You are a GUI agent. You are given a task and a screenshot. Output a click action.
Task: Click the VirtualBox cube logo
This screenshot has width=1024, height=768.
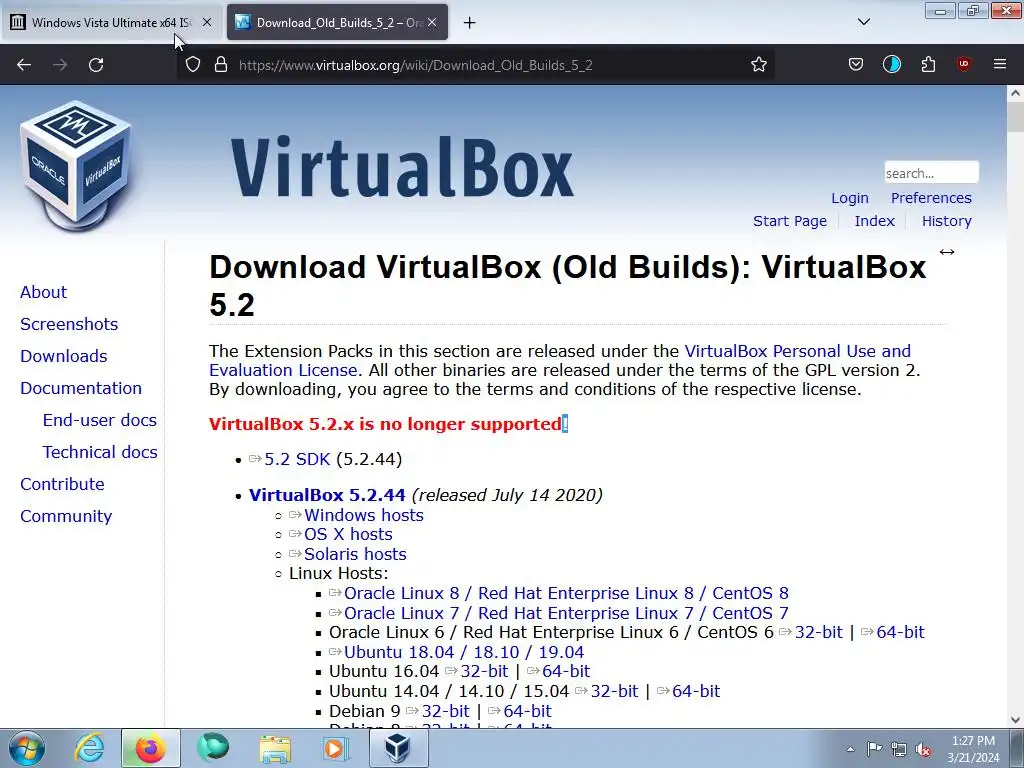[76, 166]
